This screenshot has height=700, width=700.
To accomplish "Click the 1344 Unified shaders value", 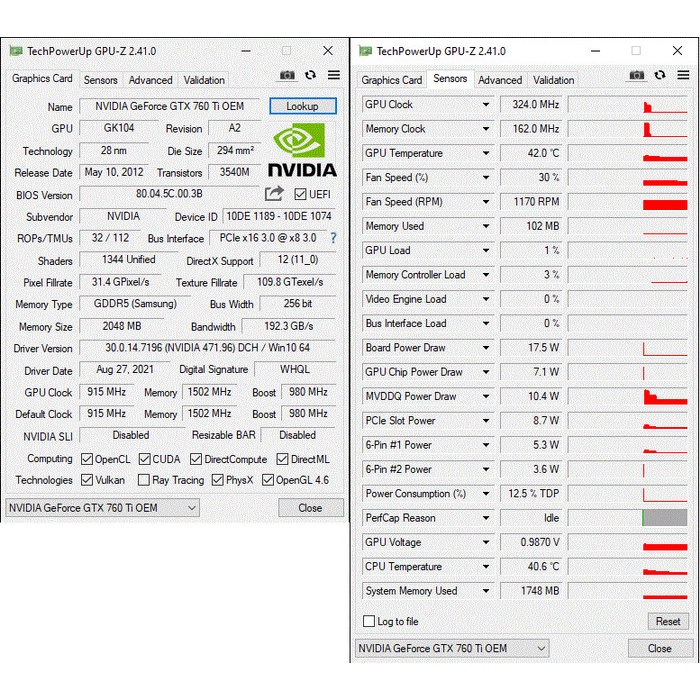I will point(129,259).
